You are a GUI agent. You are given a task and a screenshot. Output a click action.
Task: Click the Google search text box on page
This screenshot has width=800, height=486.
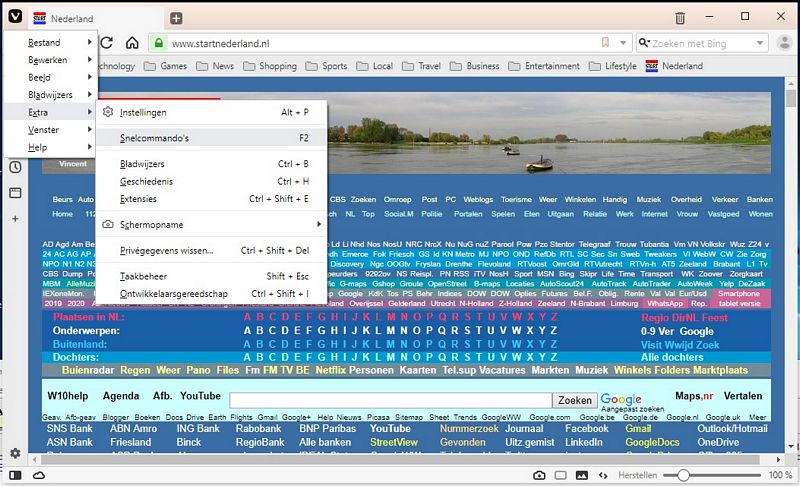click(x=391, y=400)
